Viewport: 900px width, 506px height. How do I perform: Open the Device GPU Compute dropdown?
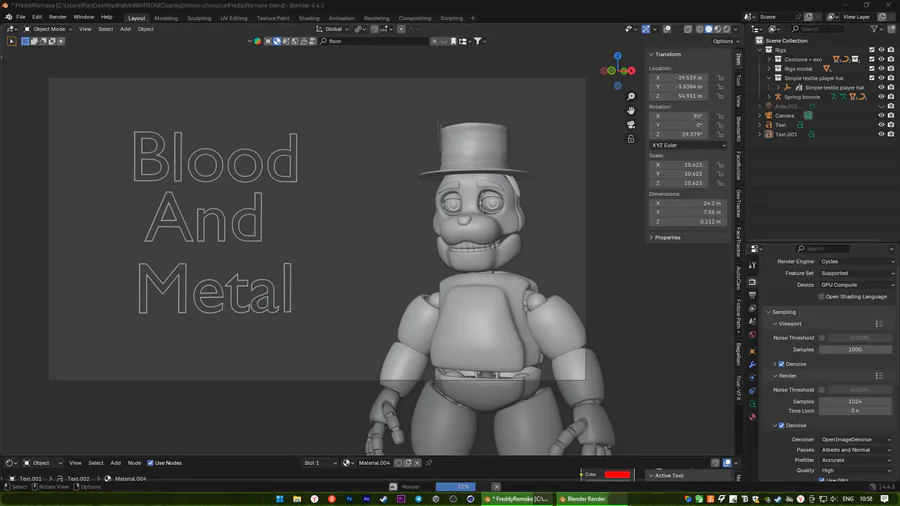(x=857, y=285)
